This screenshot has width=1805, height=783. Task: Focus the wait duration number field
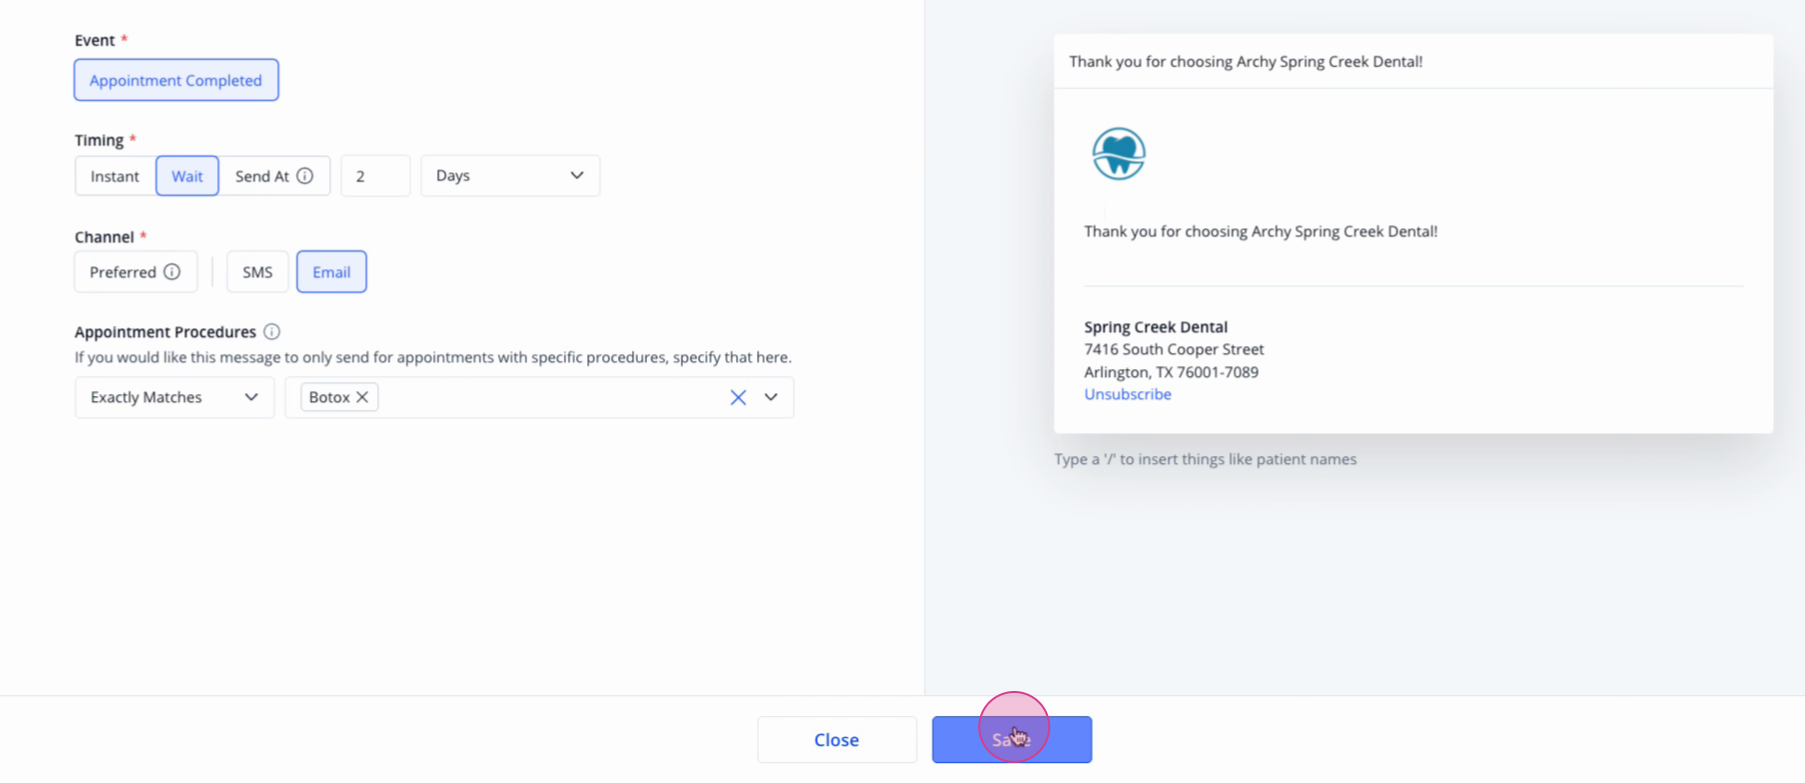[x=375, y=176]
